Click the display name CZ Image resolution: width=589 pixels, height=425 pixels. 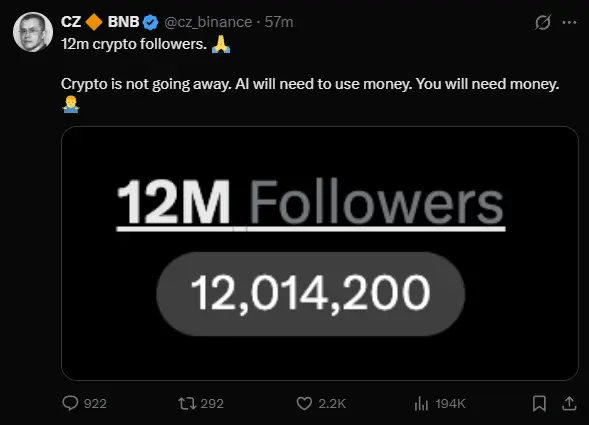pos(71,22)
